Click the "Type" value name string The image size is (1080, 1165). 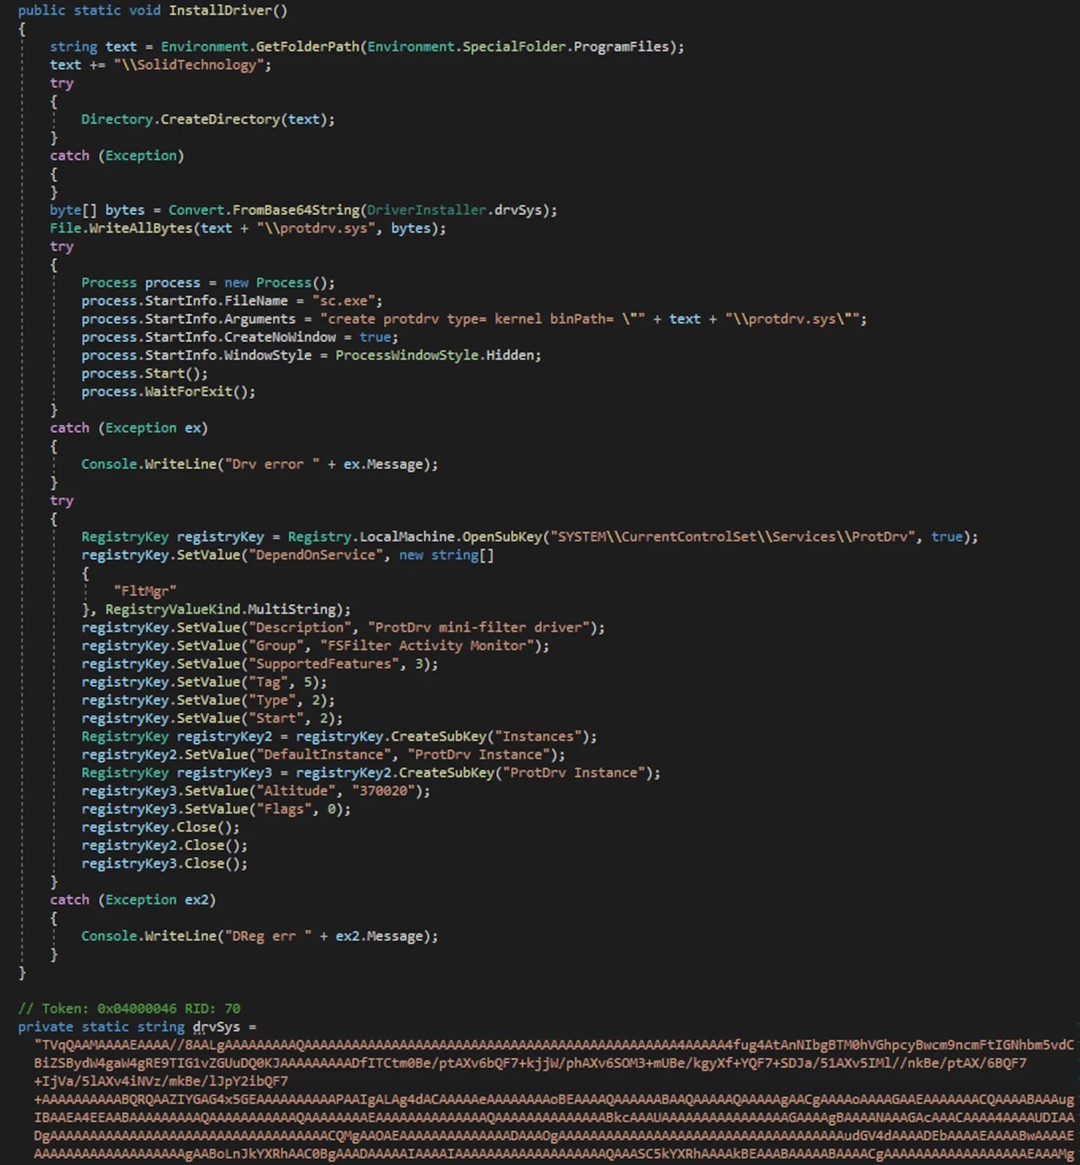pos(272,700)
